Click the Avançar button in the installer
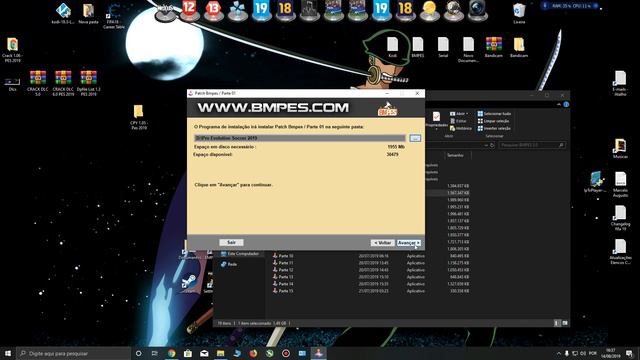The width and height of the screenshot is (640, 360). point(409,243)
